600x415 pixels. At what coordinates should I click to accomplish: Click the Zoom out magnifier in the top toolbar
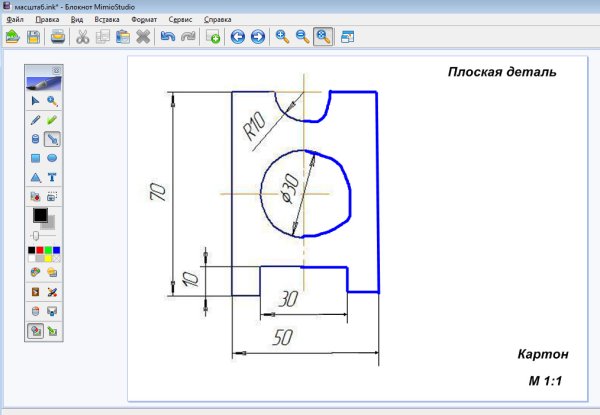click(x=302, y=37)
